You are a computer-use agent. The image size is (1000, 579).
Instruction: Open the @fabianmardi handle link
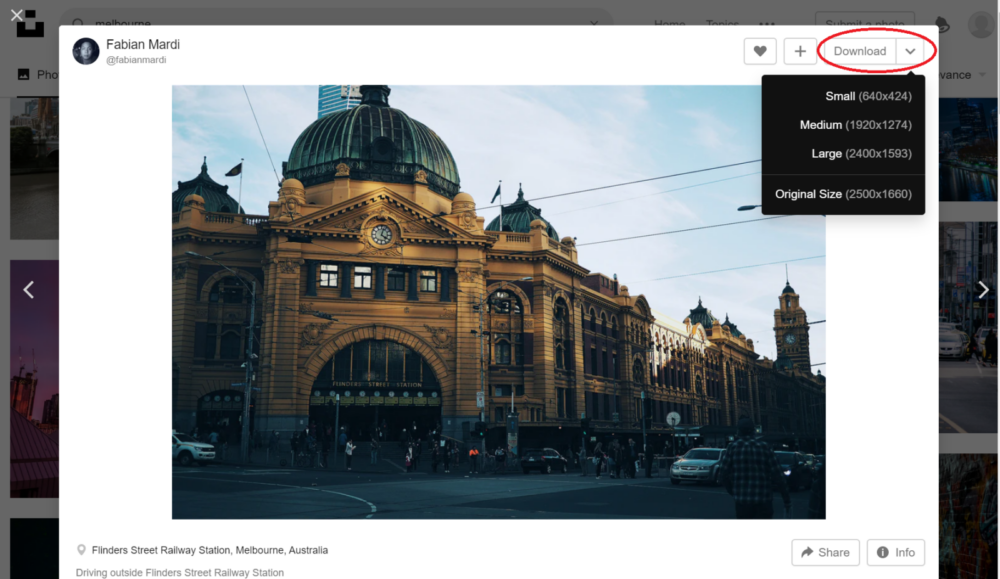click(x=136, y=60)
